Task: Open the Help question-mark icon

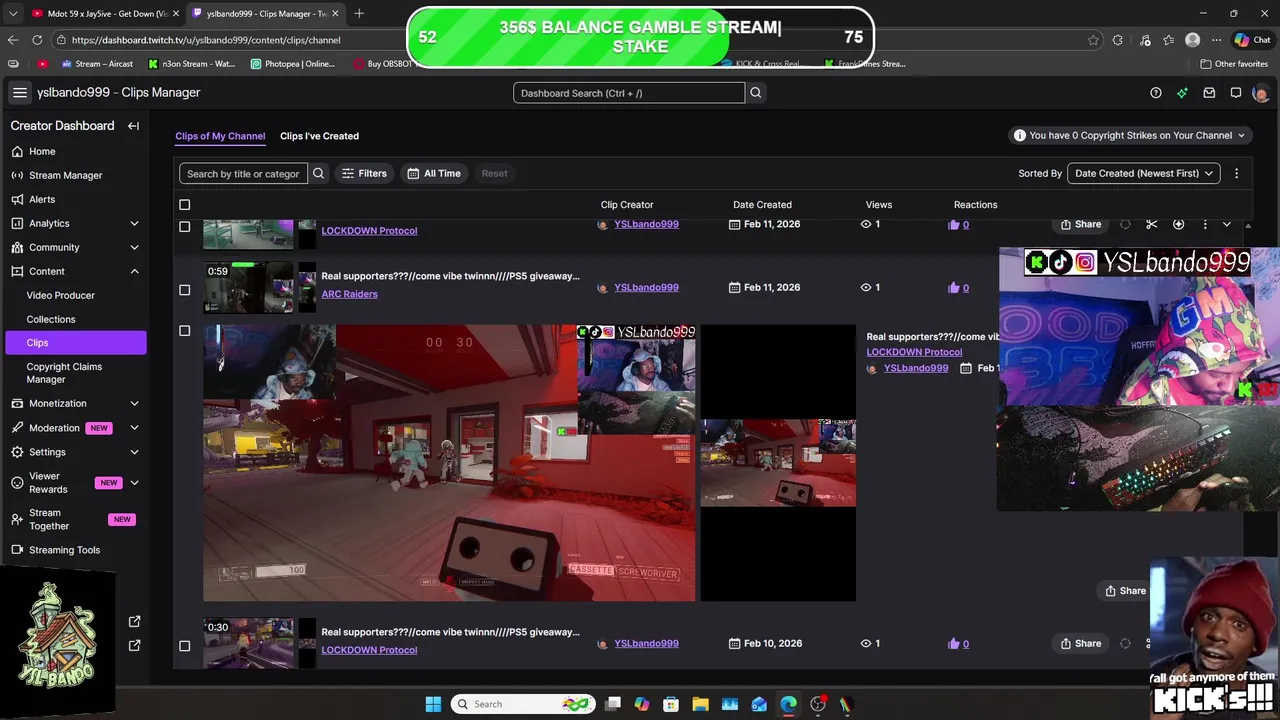Action: point(1156,93)
